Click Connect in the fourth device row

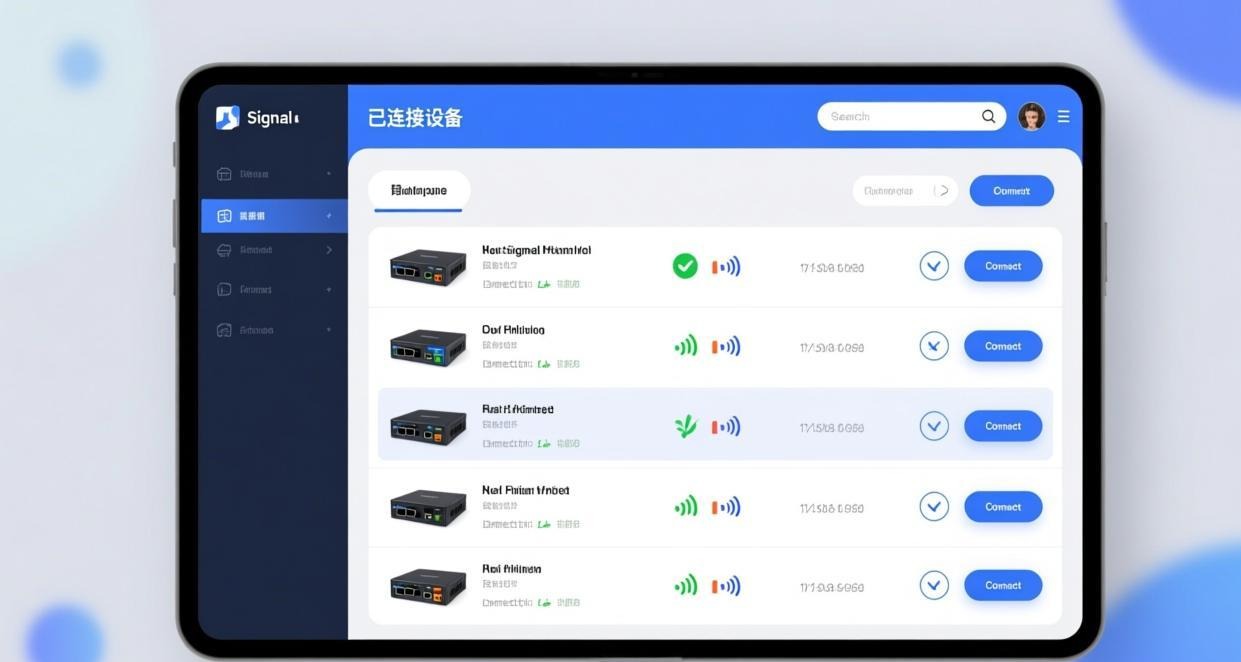pyautogui.click(x=1003, y=507)
